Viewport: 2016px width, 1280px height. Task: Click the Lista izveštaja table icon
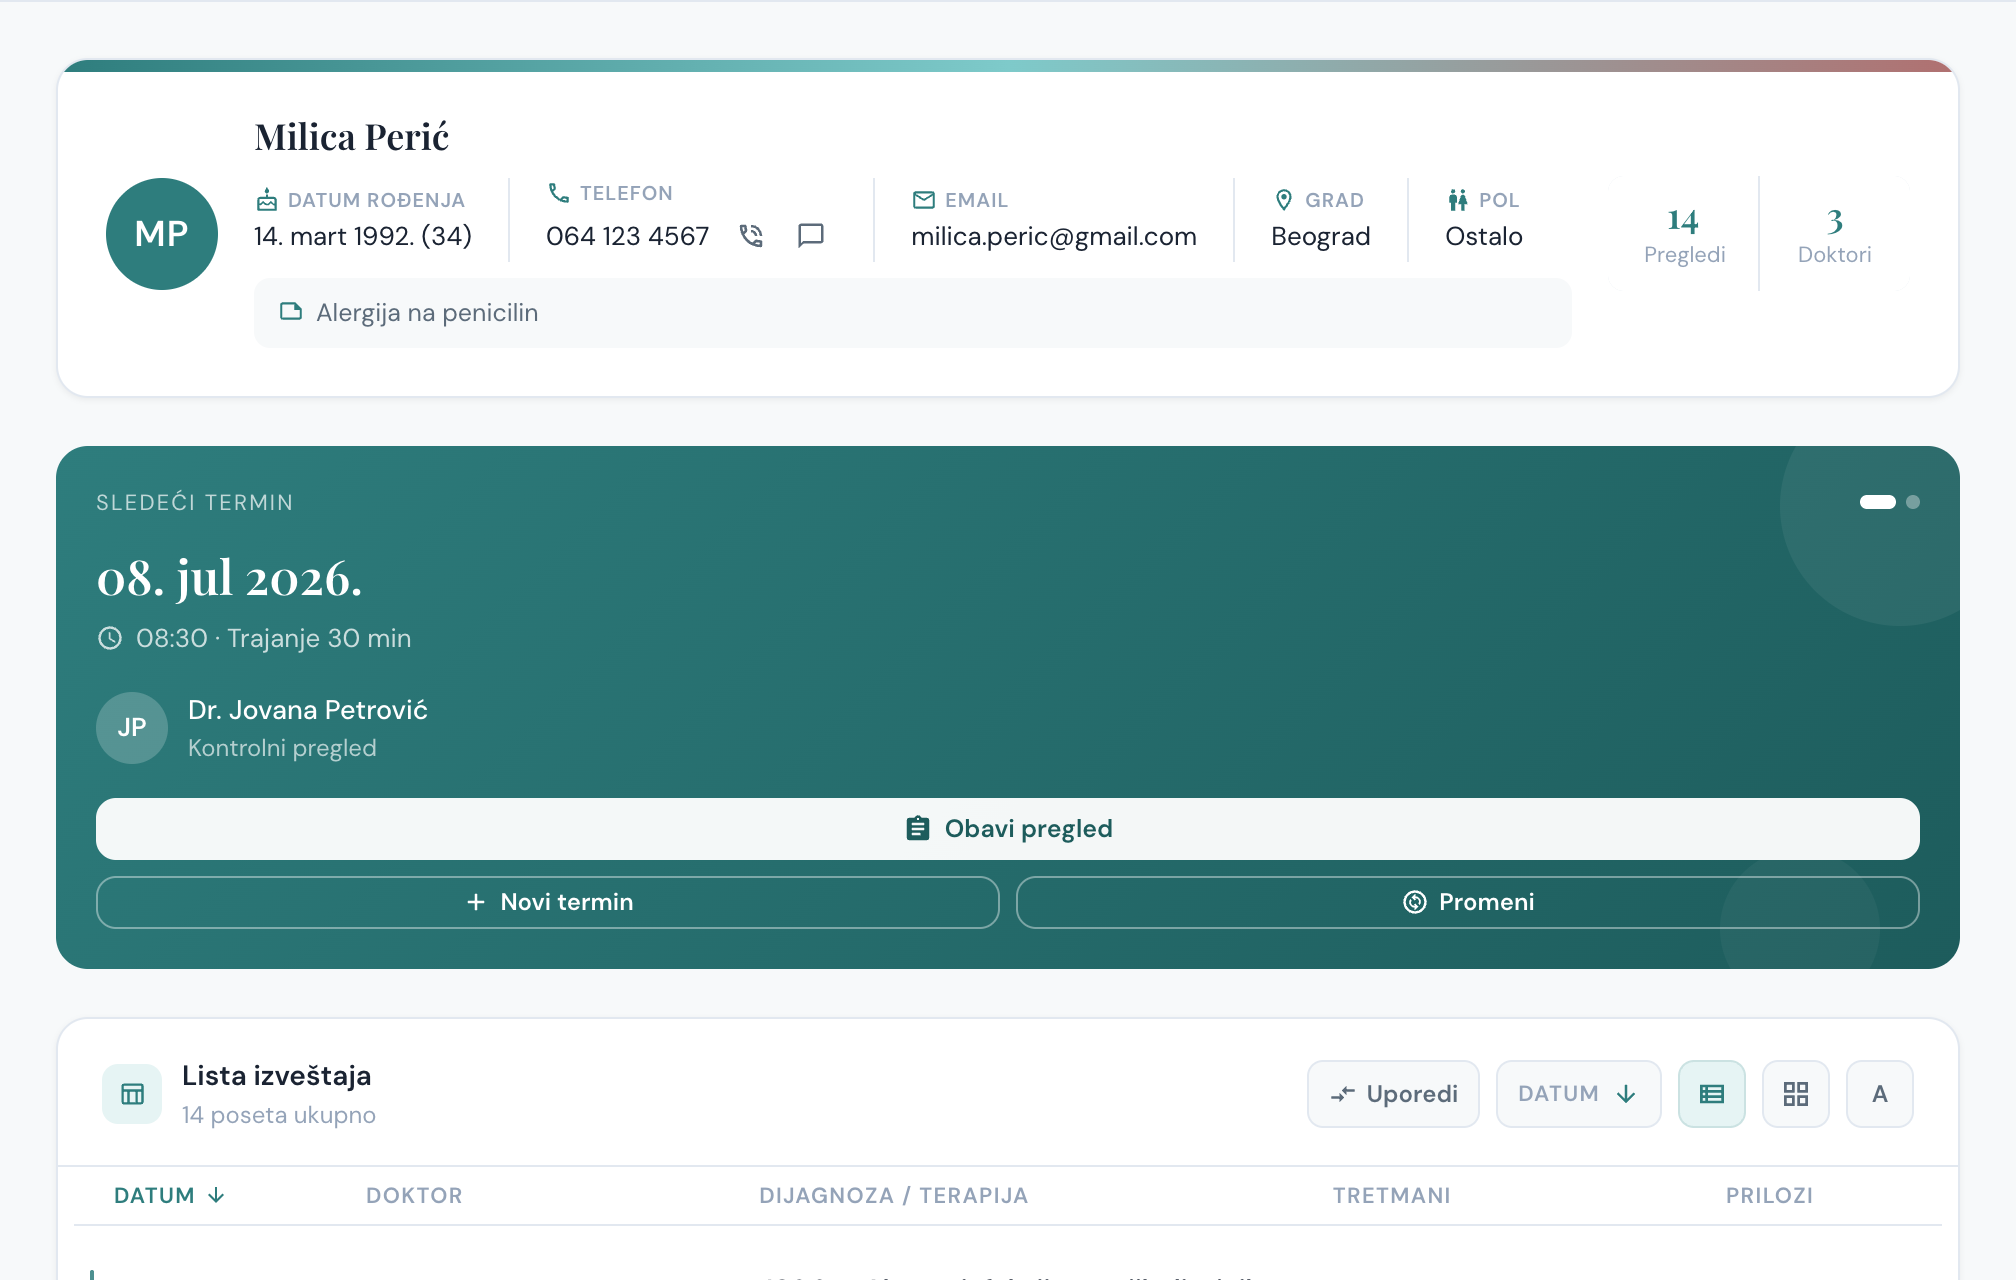(x=132, y=1094)
